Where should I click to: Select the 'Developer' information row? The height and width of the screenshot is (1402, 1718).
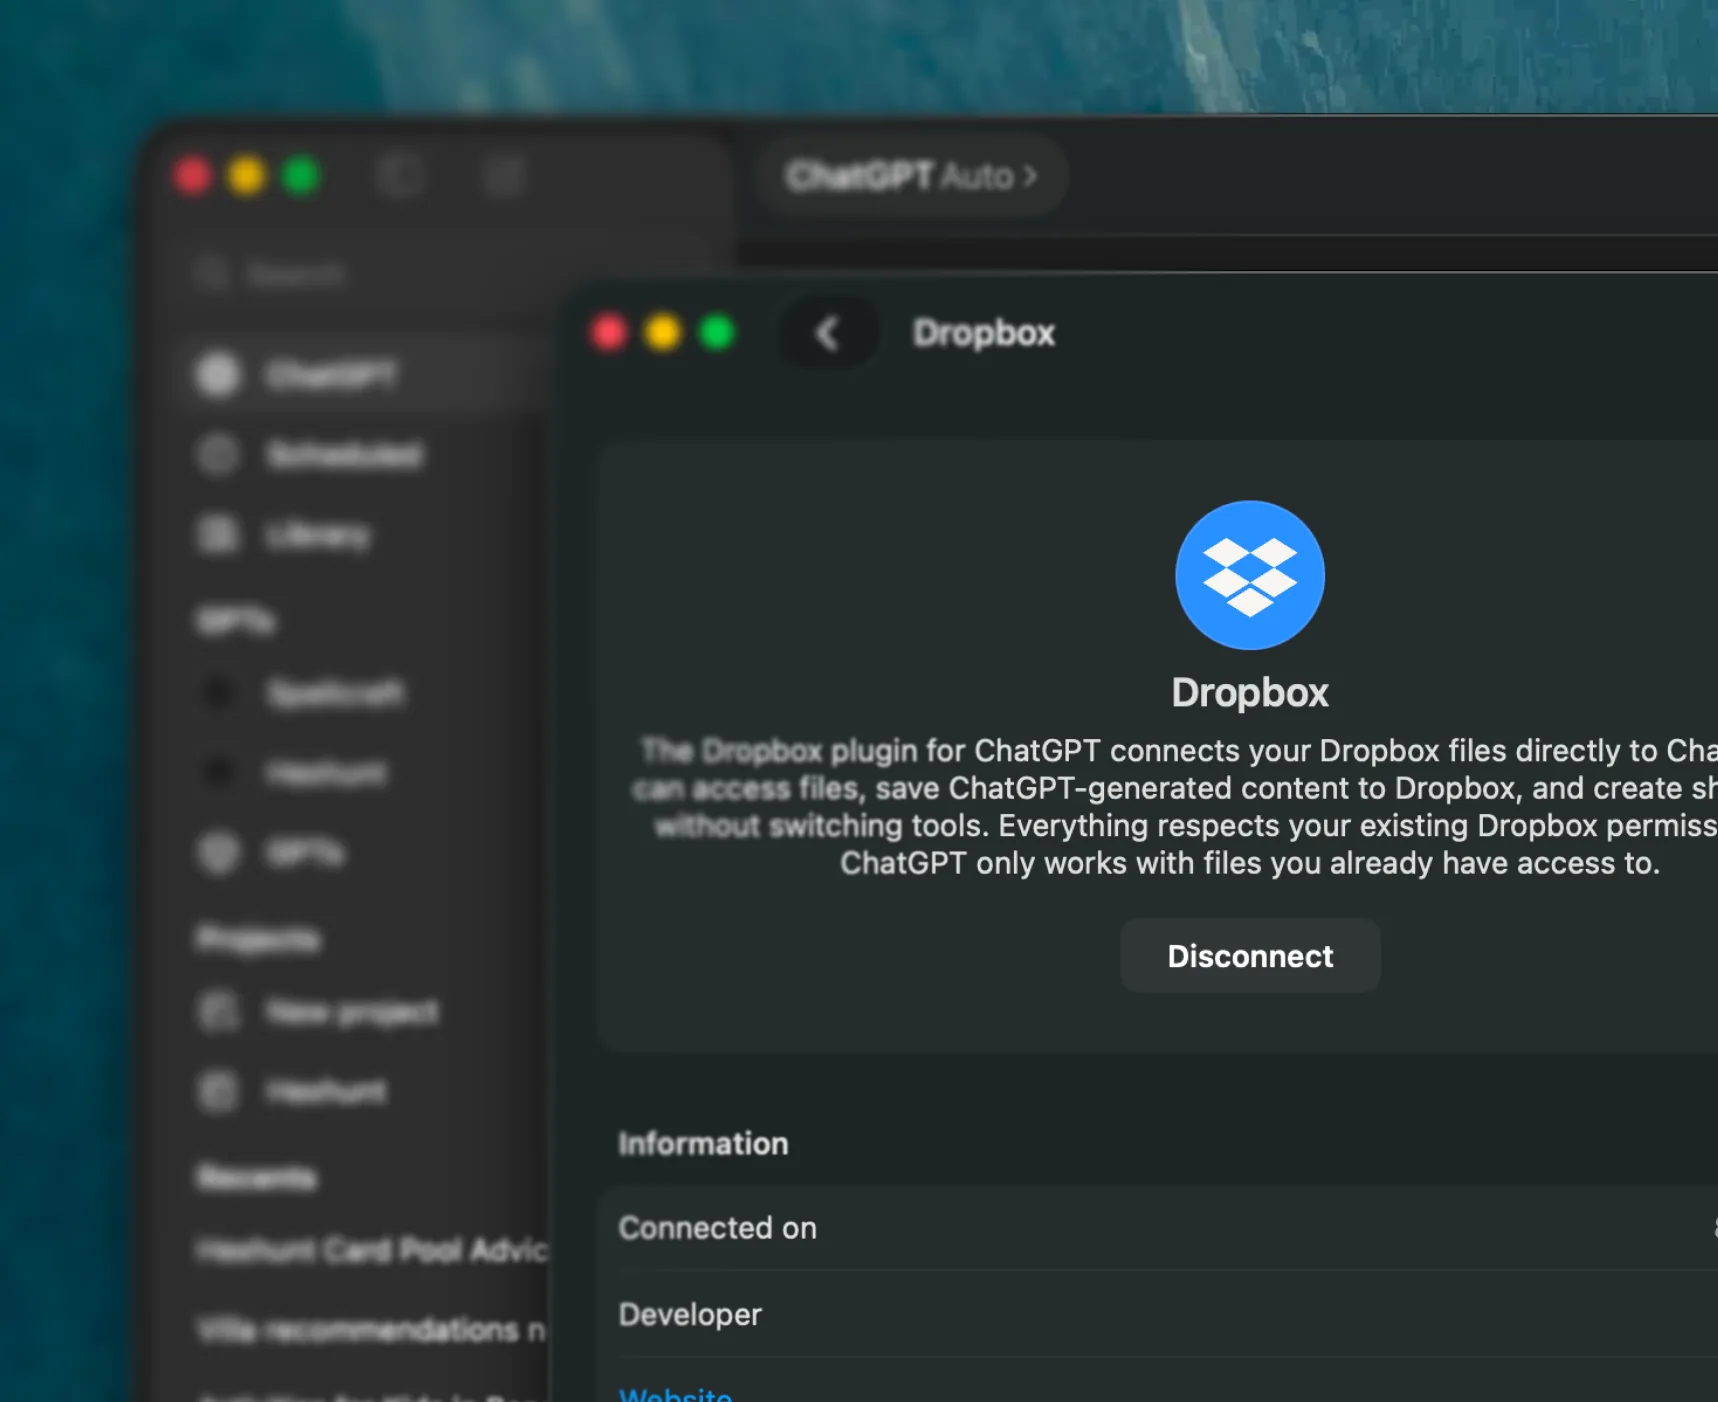[1158, 1314]
